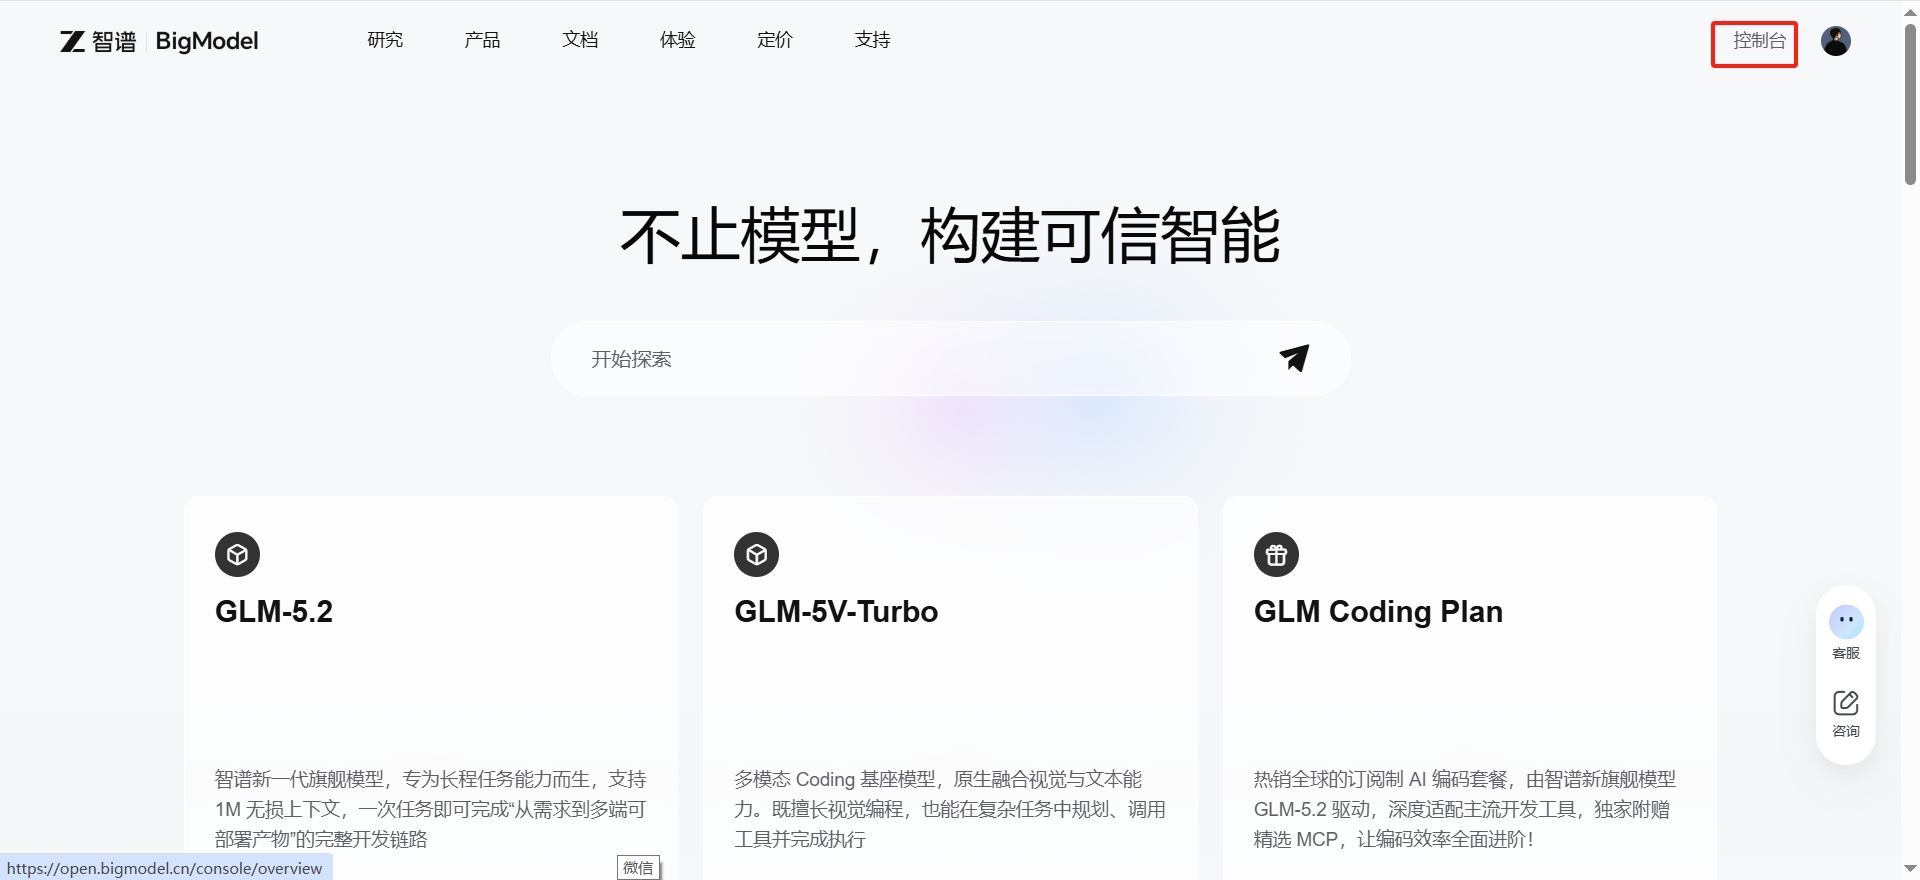Click the description starting 多模态 Coding 基座模型

click(x=950, y=809)
